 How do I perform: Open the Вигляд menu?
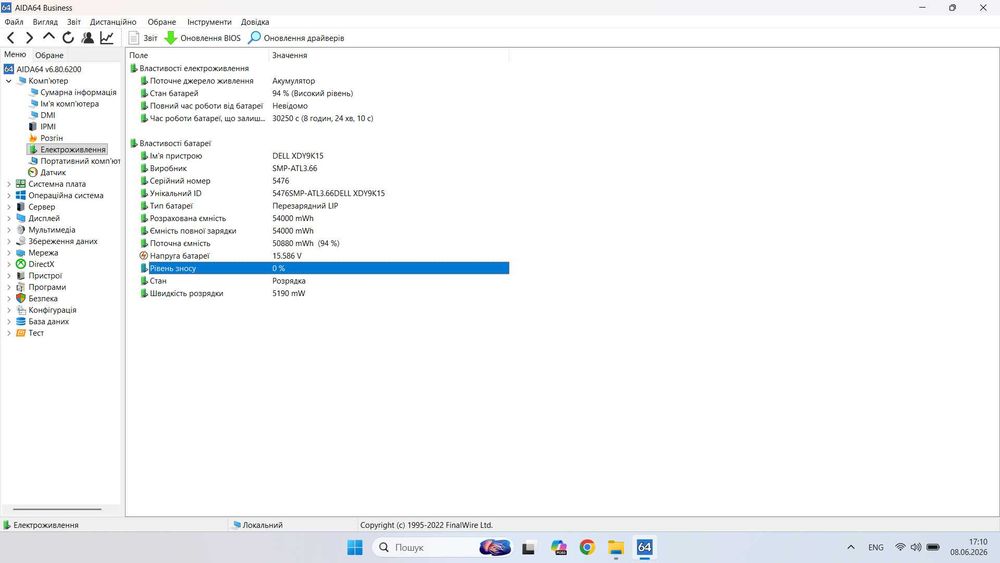(45, 22)
